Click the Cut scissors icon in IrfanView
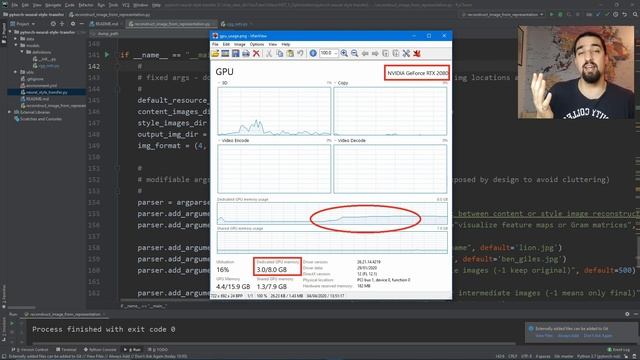 tap(269, 53)
